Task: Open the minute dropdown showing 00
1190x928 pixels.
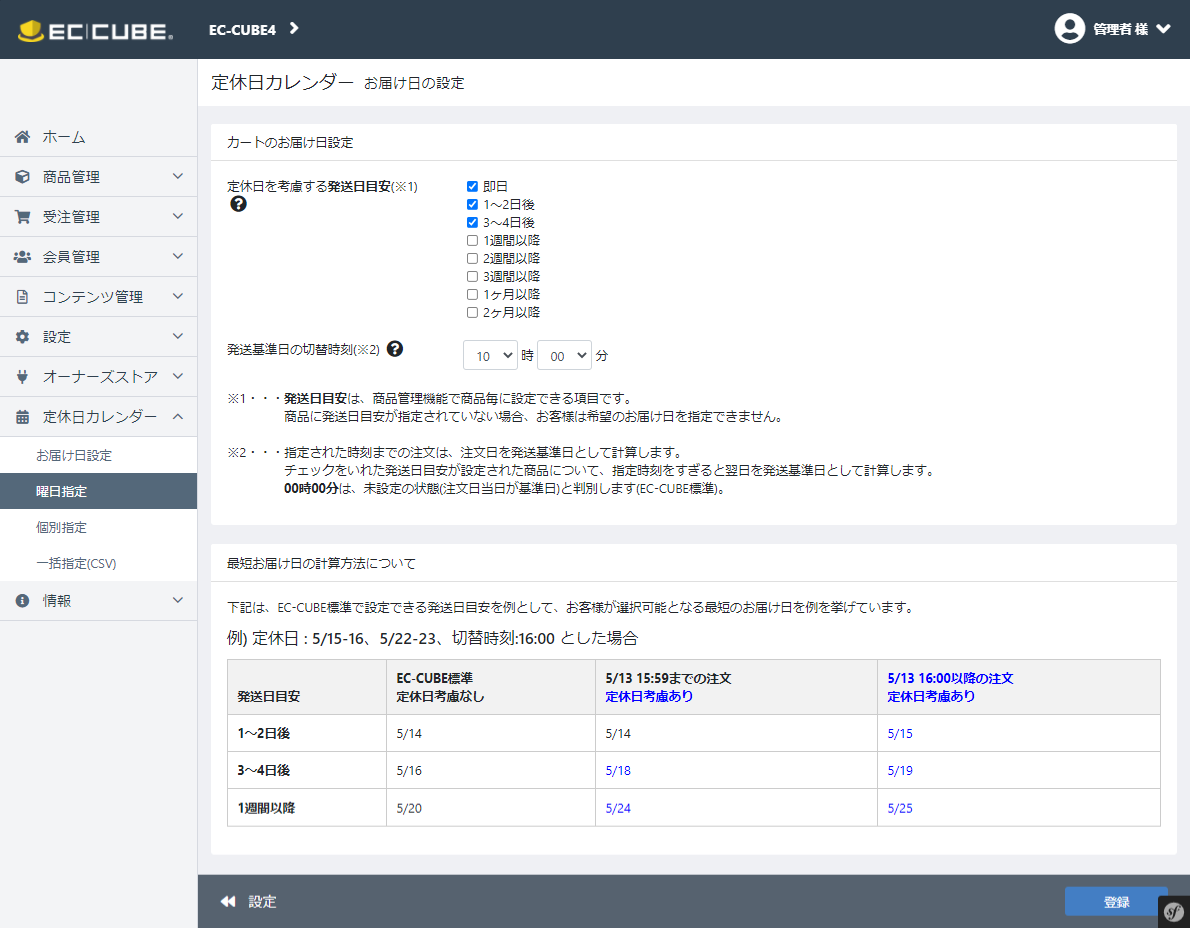Action: tap(564, 356)
